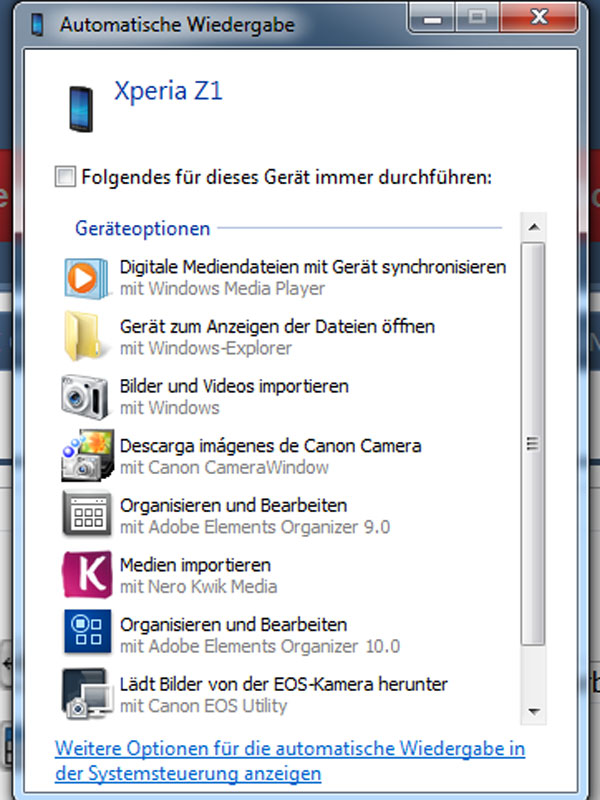Click the Canon CameraWindow icon
Screen dimensions: 600x800
(x=84, y=456)
